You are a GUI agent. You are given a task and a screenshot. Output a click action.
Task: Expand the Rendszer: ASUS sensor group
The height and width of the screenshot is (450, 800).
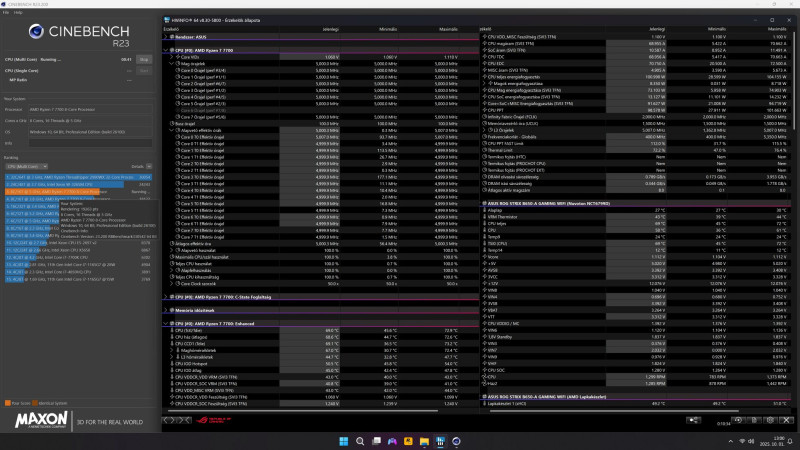(x=166, y=37)
